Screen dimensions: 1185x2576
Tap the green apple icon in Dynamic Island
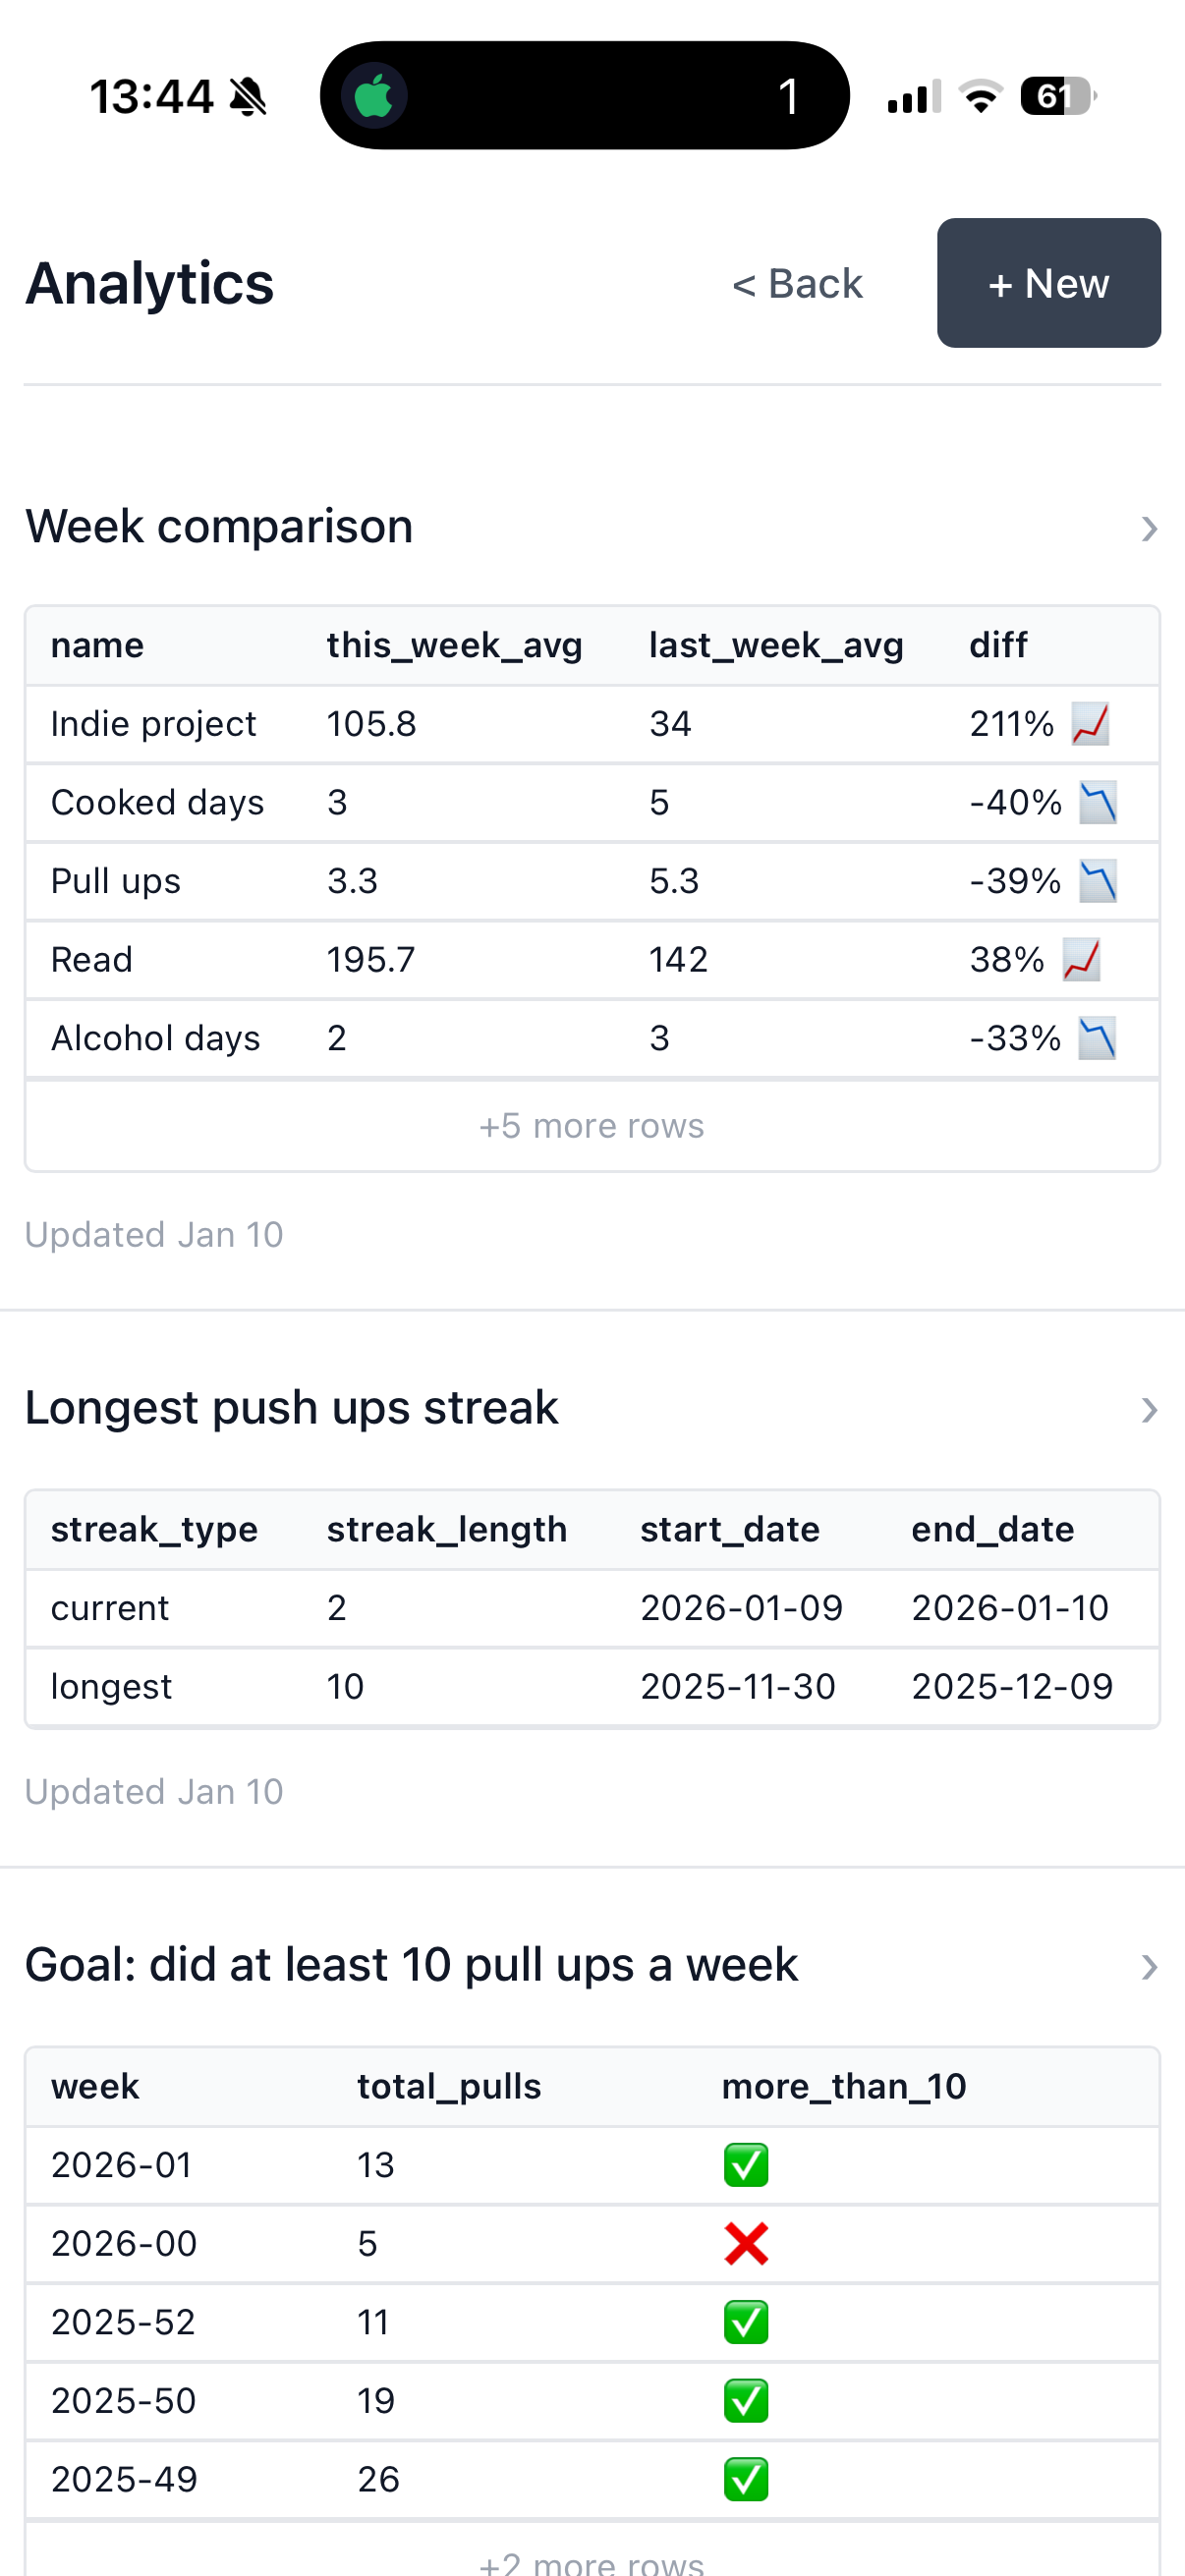click(x=374, y=96)
